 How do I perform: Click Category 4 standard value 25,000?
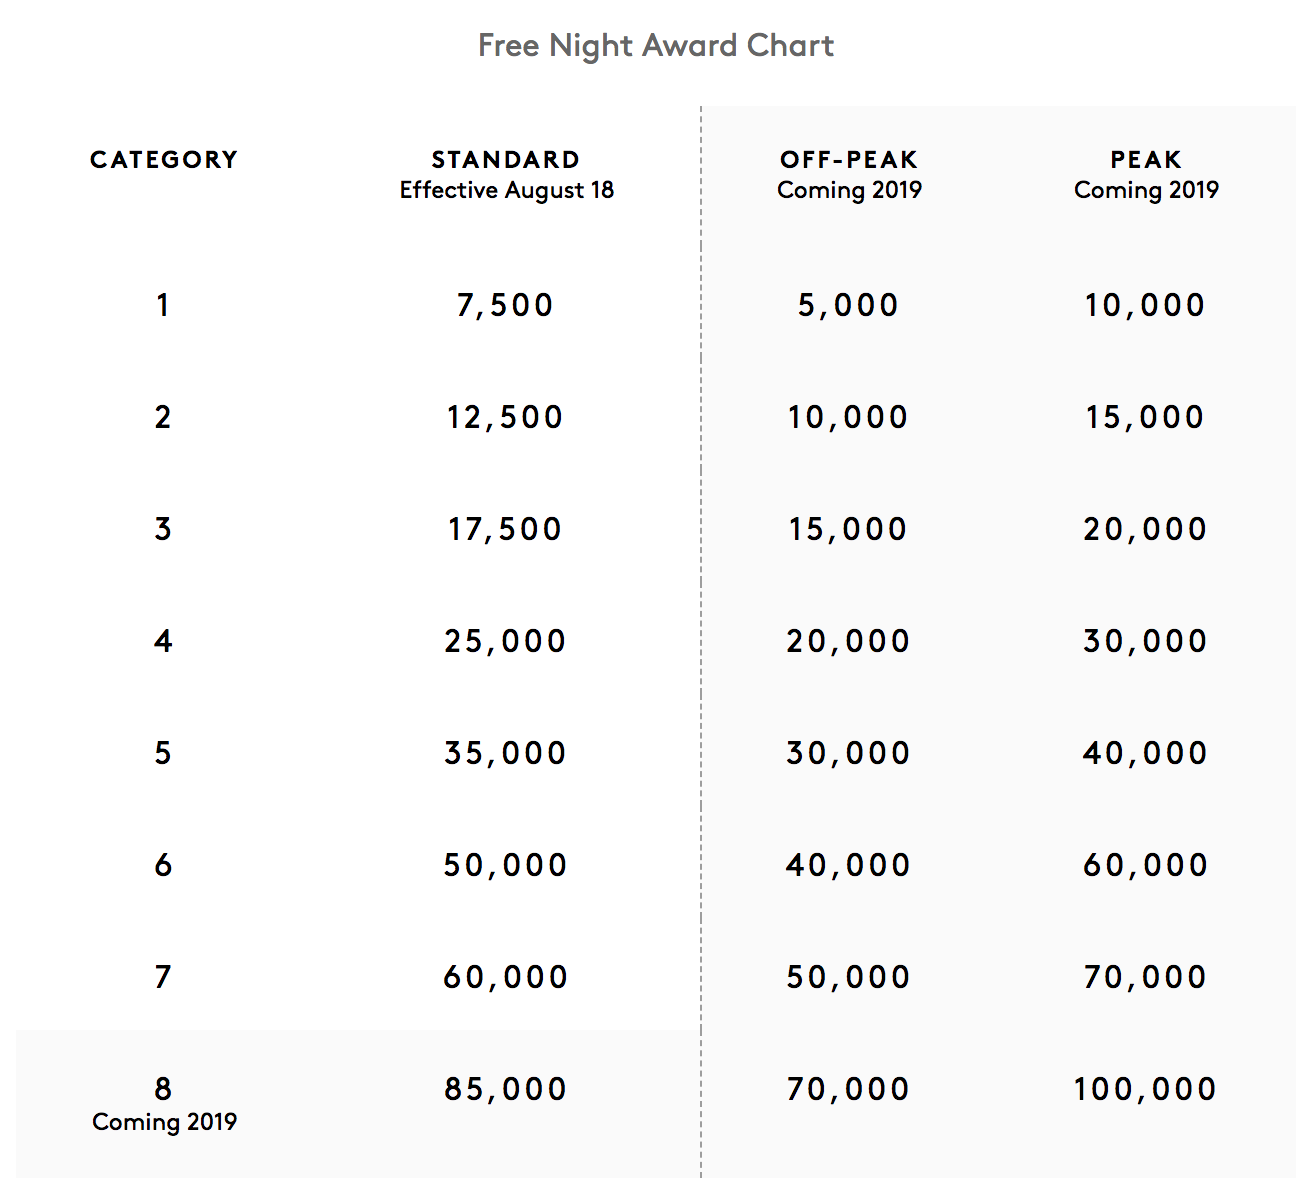click(x=505, y=641)
